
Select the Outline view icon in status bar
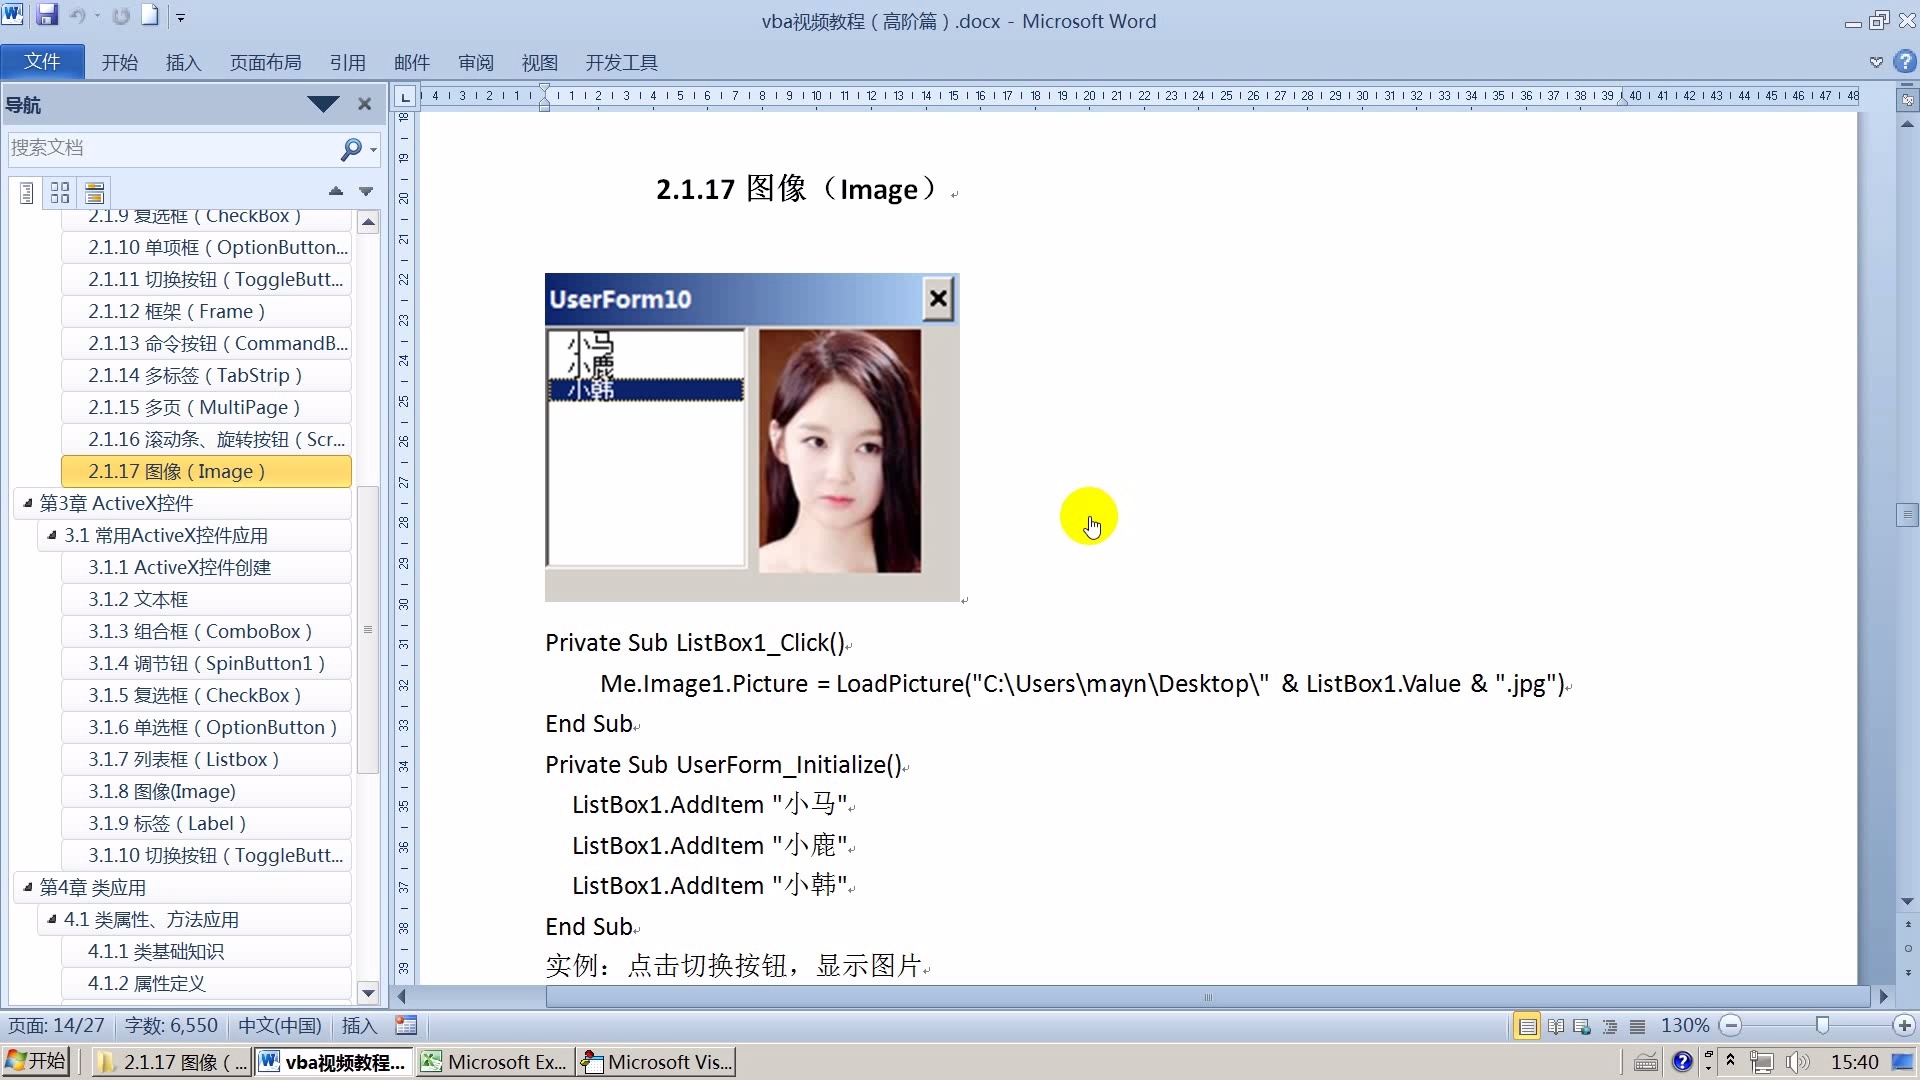[1611, 1025]
